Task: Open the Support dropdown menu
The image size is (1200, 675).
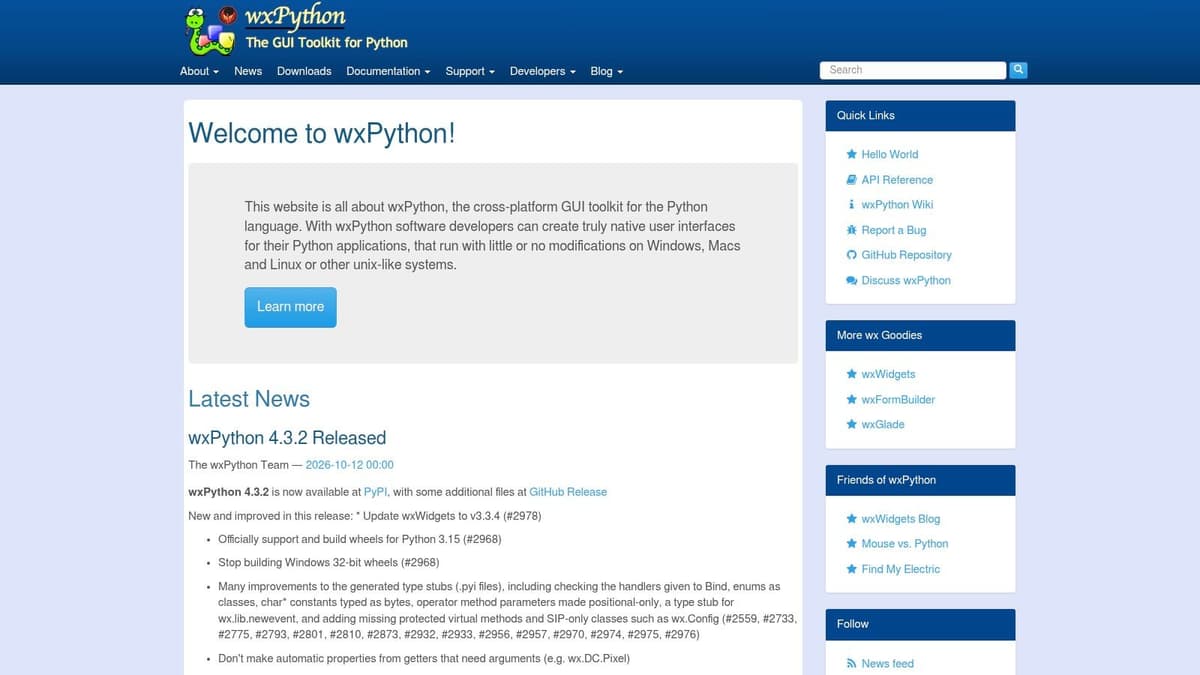Action: (x=470, y=71)
